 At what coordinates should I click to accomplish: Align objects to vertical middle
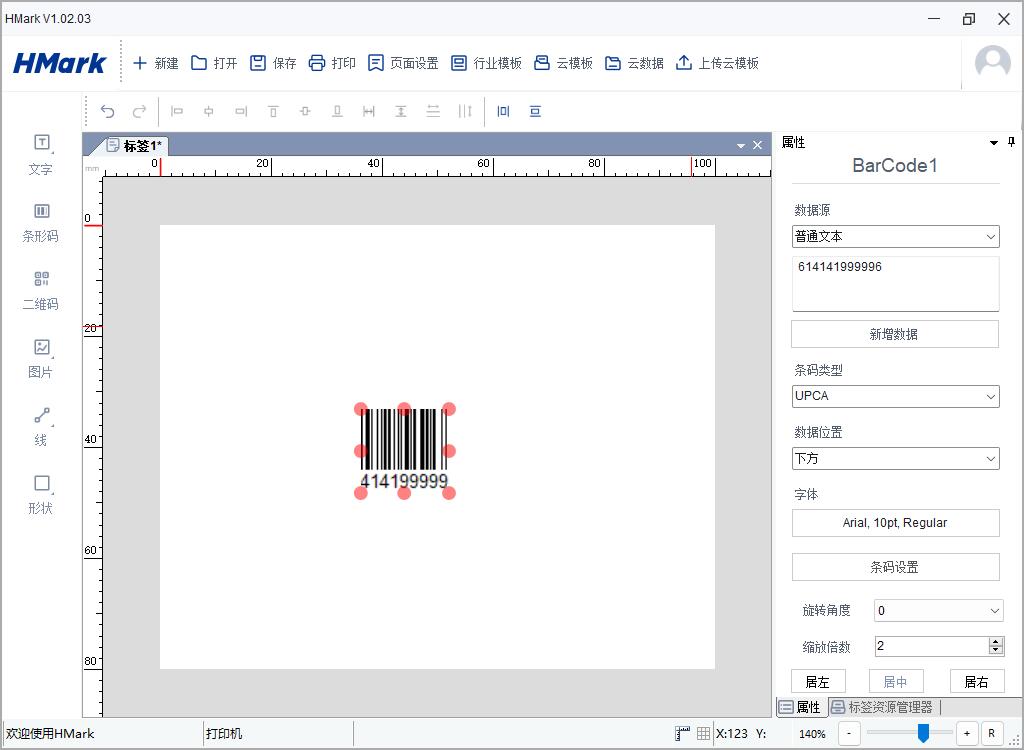click(x=305, y=111)
